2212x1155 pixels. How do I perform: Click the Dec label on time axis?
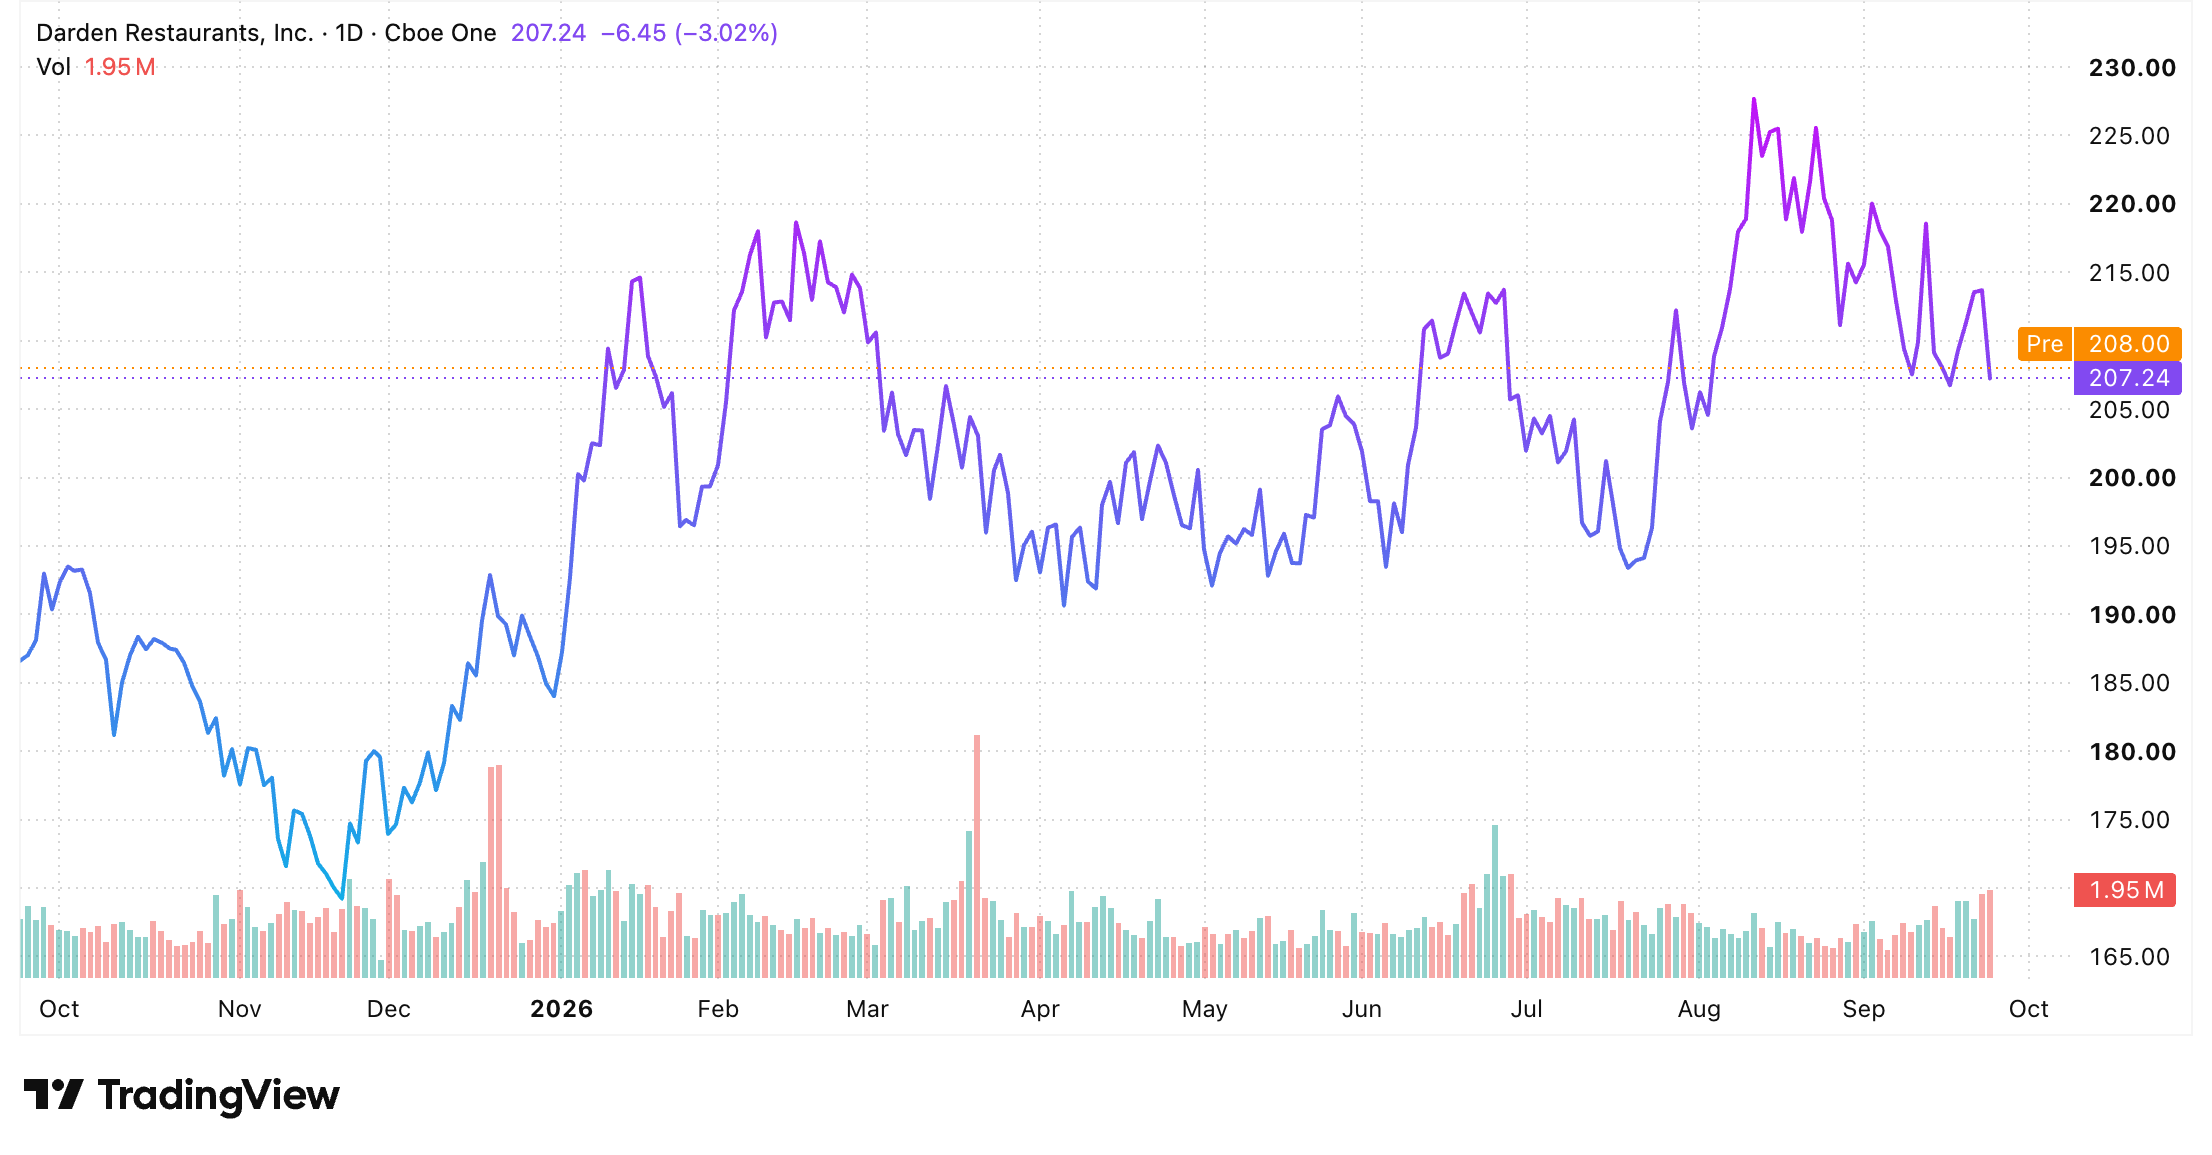[389, 1009]
